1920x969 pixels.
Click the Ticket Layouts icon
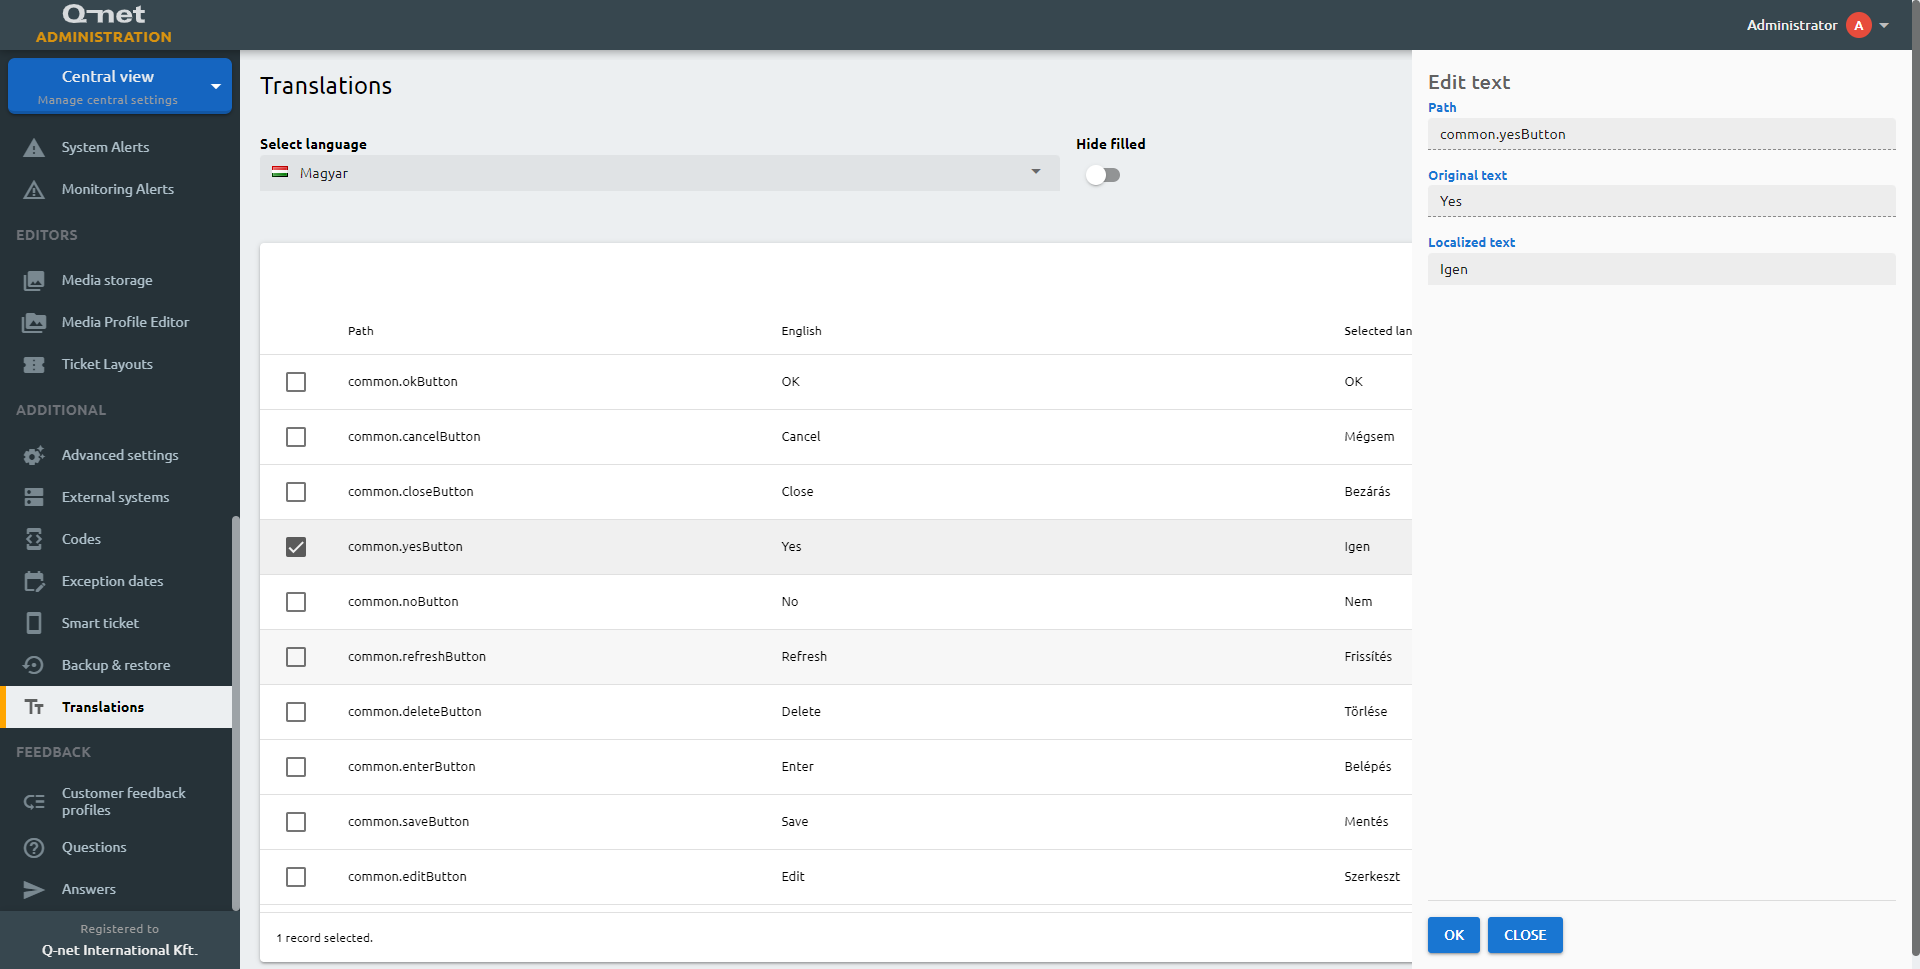[34, 365]
